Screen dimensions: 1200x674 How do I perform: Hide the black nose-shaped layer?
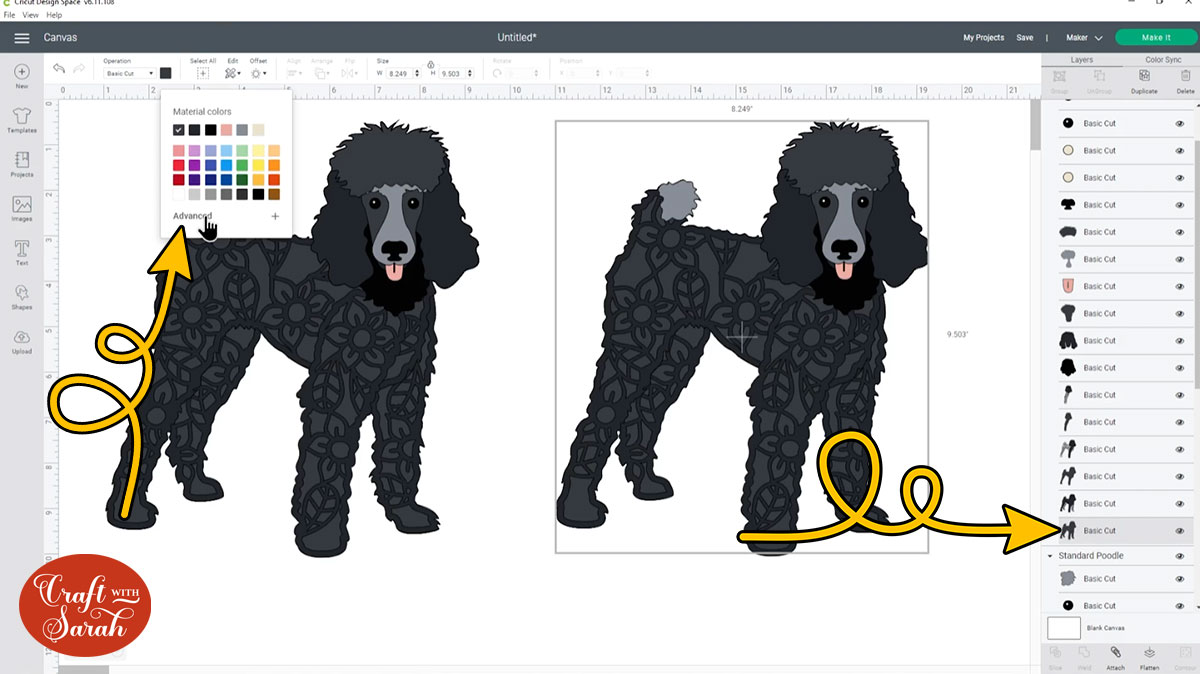(x=1180, y=205)
